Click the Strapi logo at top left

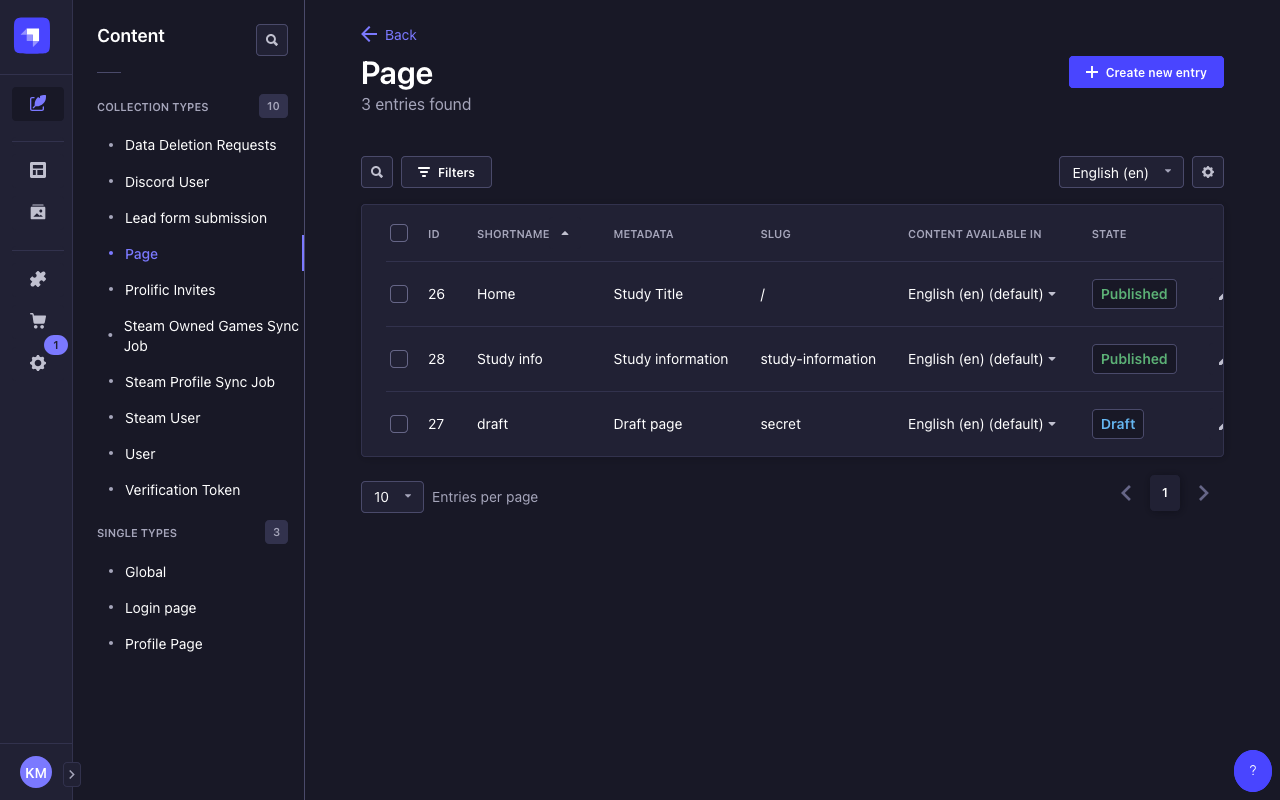(x=31, y=35)
